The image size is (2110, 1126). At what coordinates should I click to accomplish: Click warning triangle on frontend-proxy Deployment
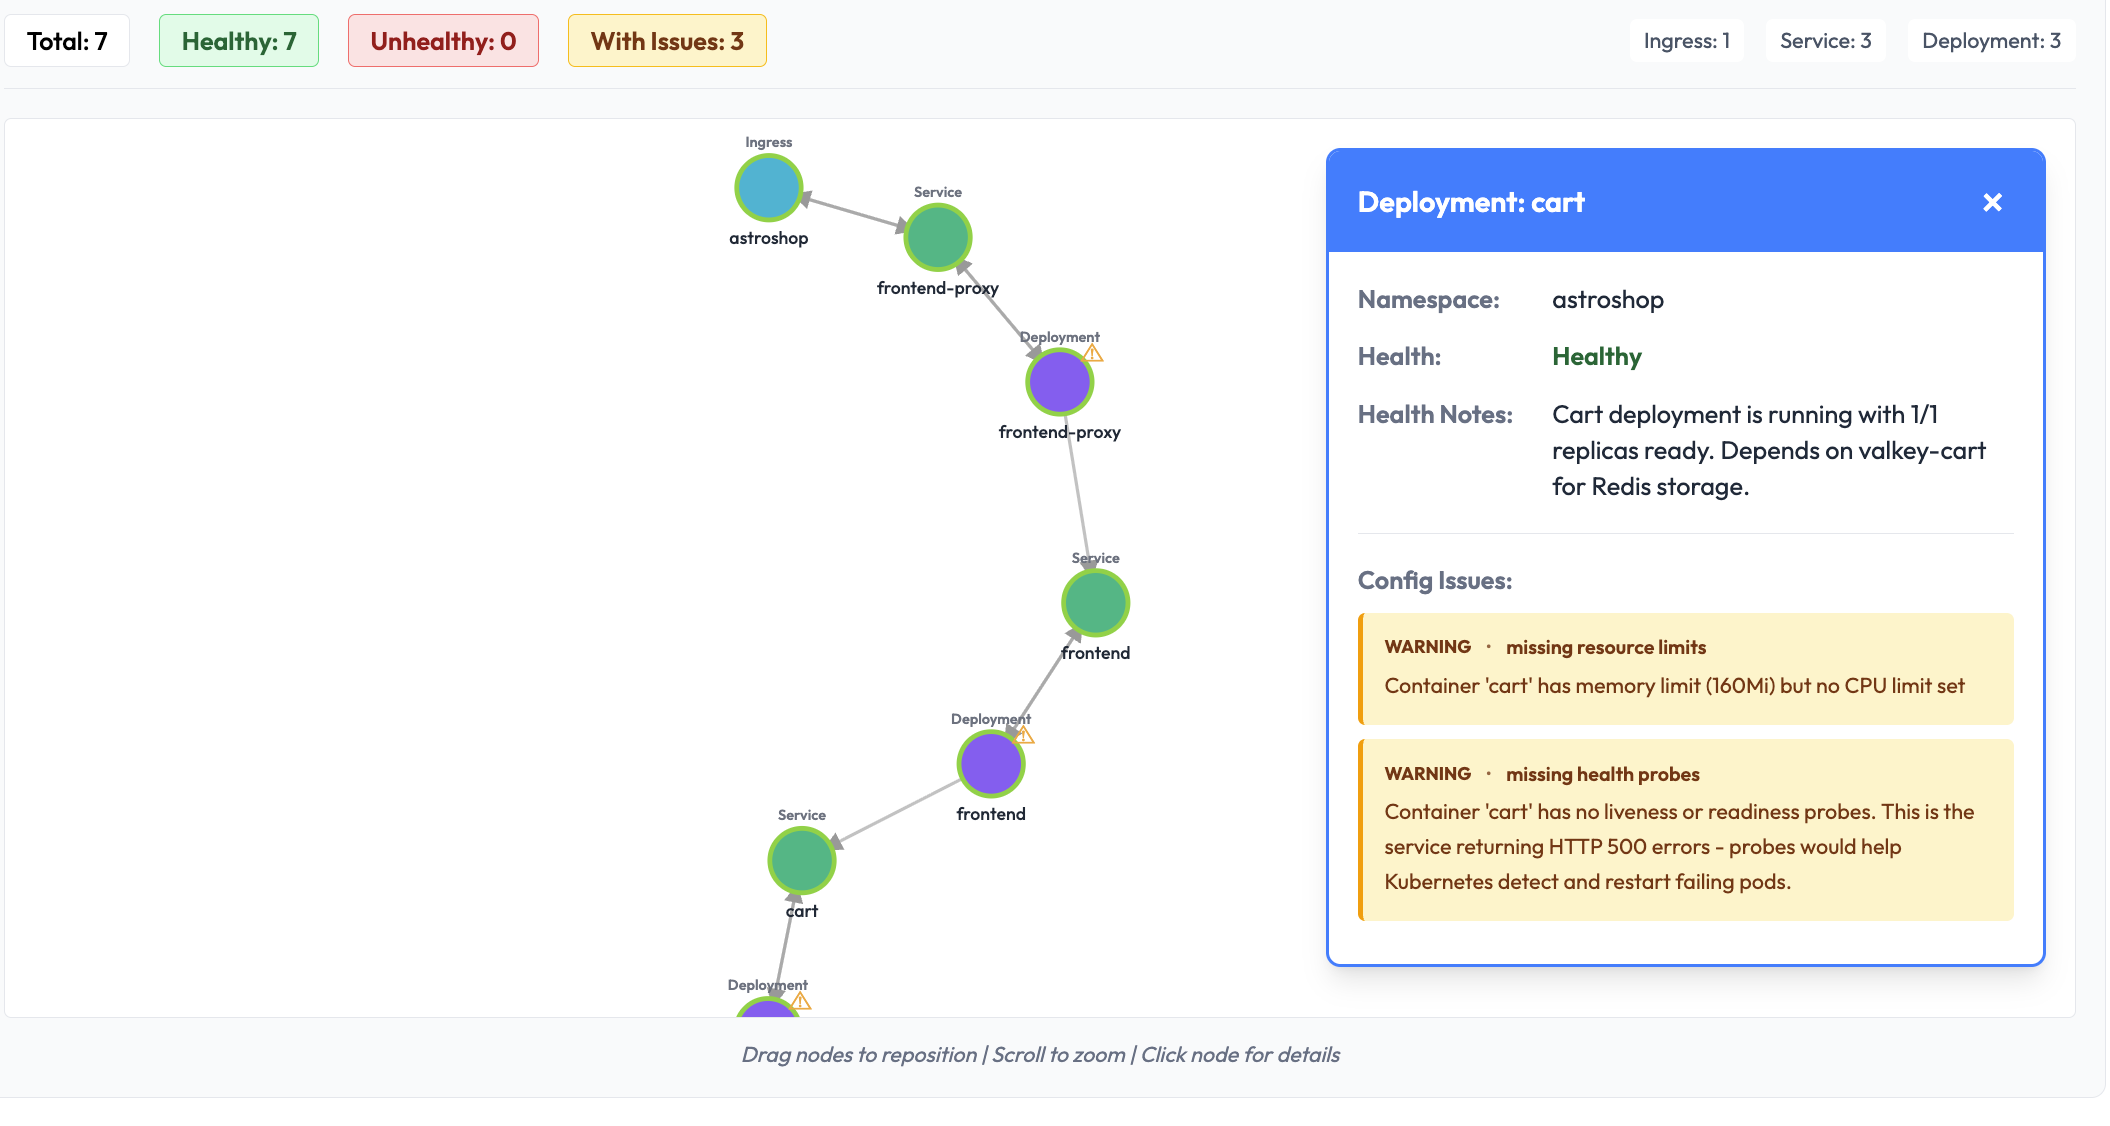1093,353
